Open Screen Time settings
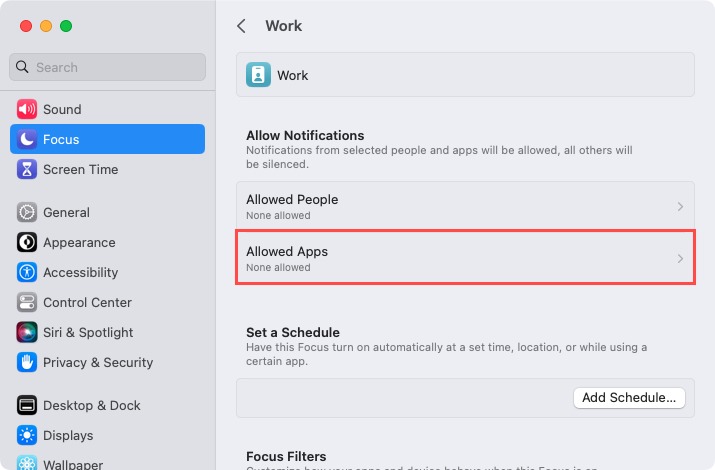This screenshot has width=715, height=470. 107,169
